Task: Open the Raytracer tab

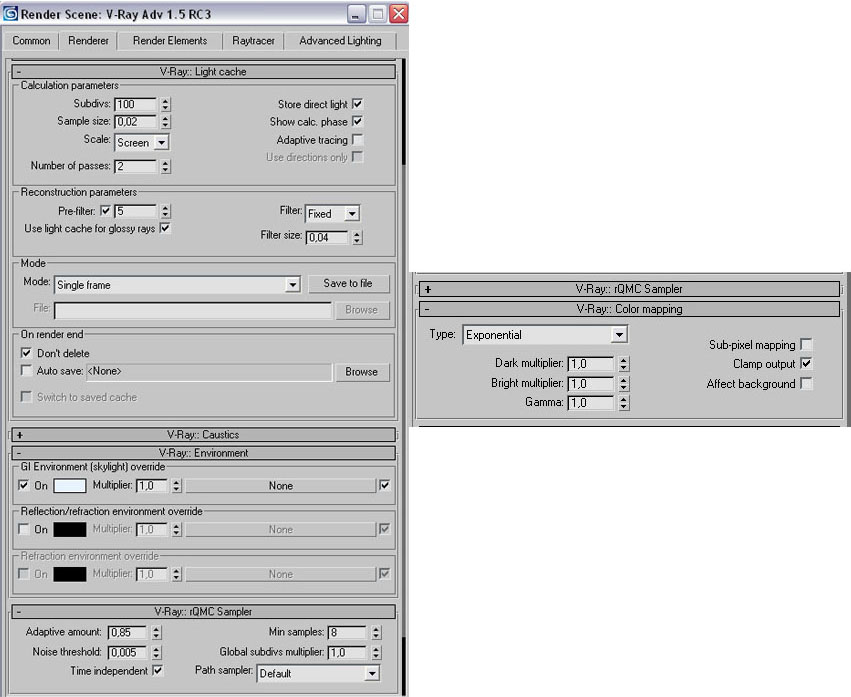Action: (253, 41)
